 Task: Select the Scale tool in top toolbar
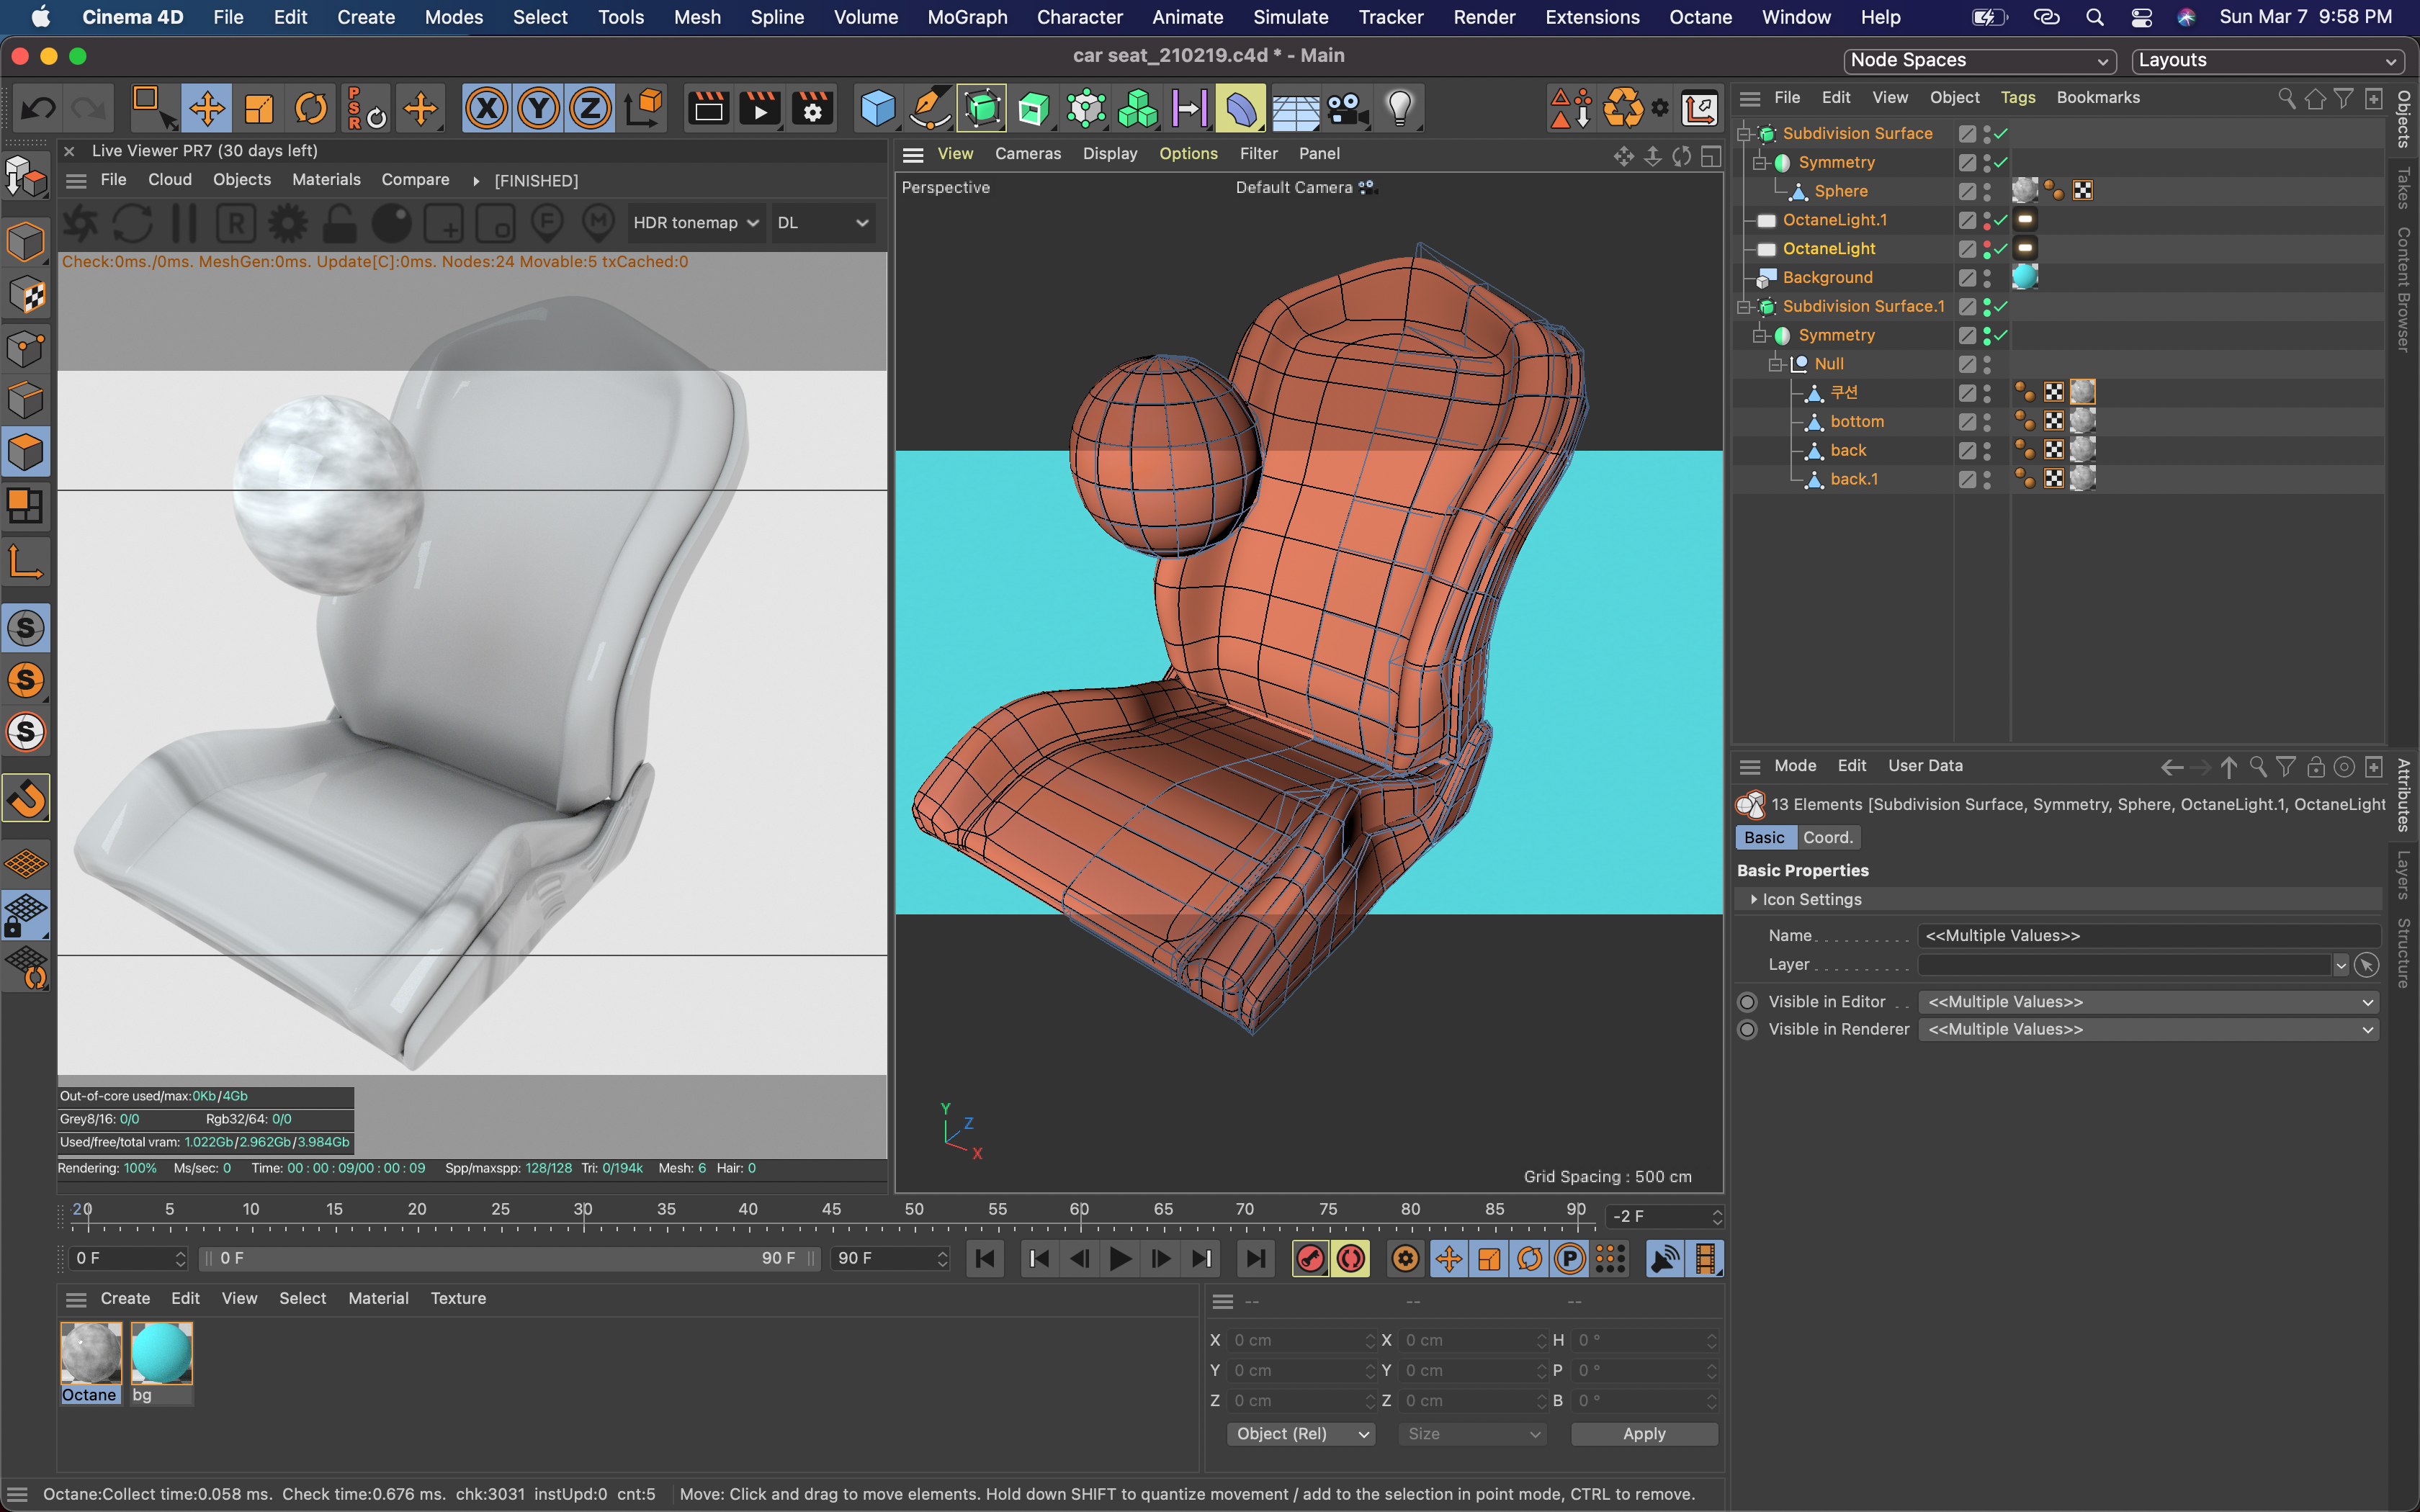(x=259, y=108)
